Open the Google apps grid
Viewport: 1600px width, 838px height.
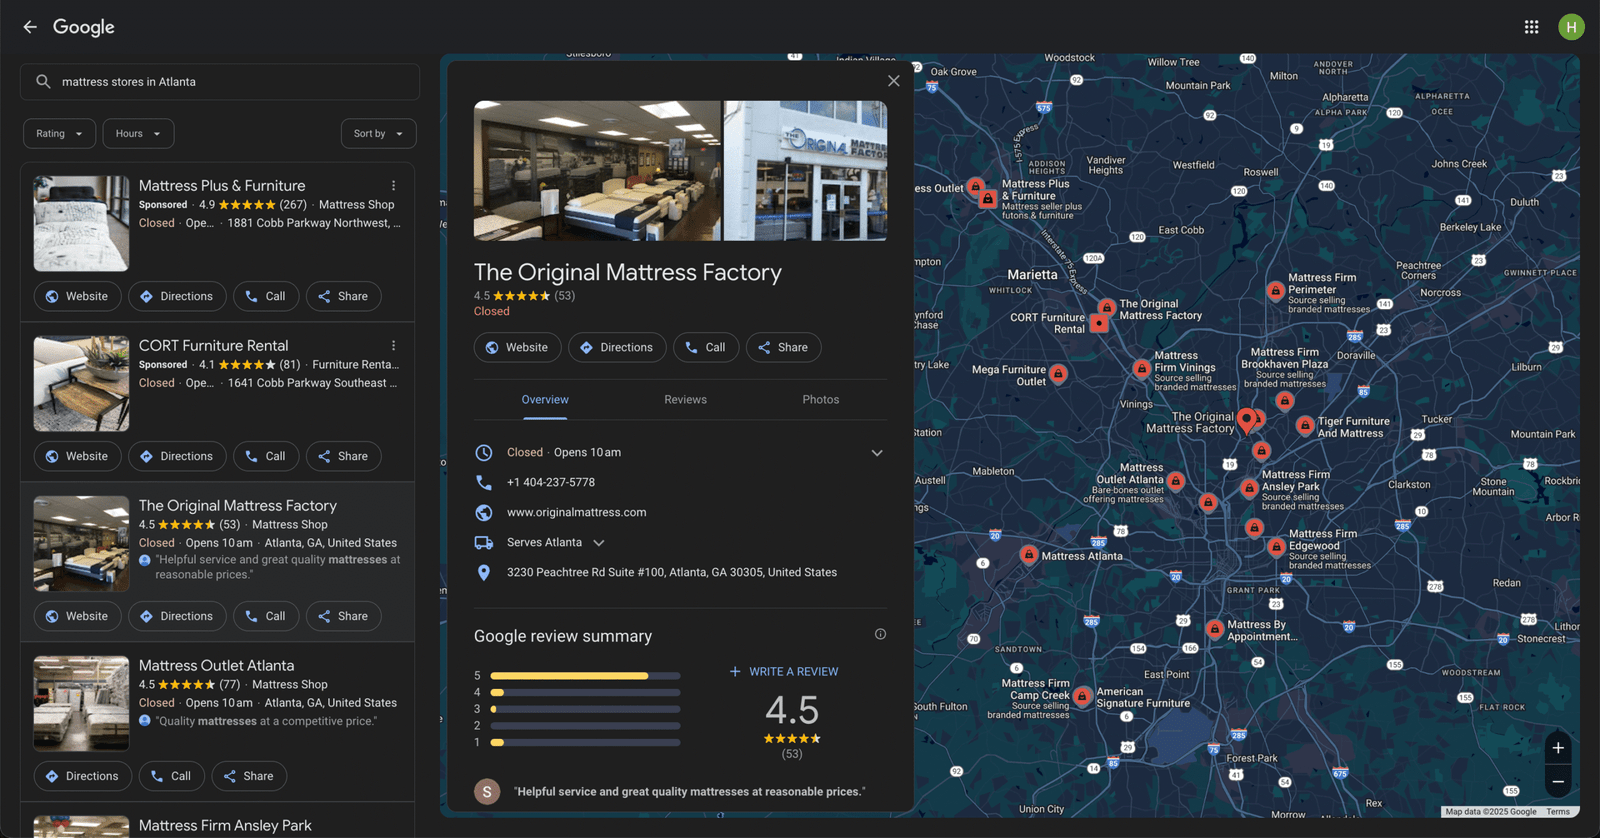[1531, 27]
